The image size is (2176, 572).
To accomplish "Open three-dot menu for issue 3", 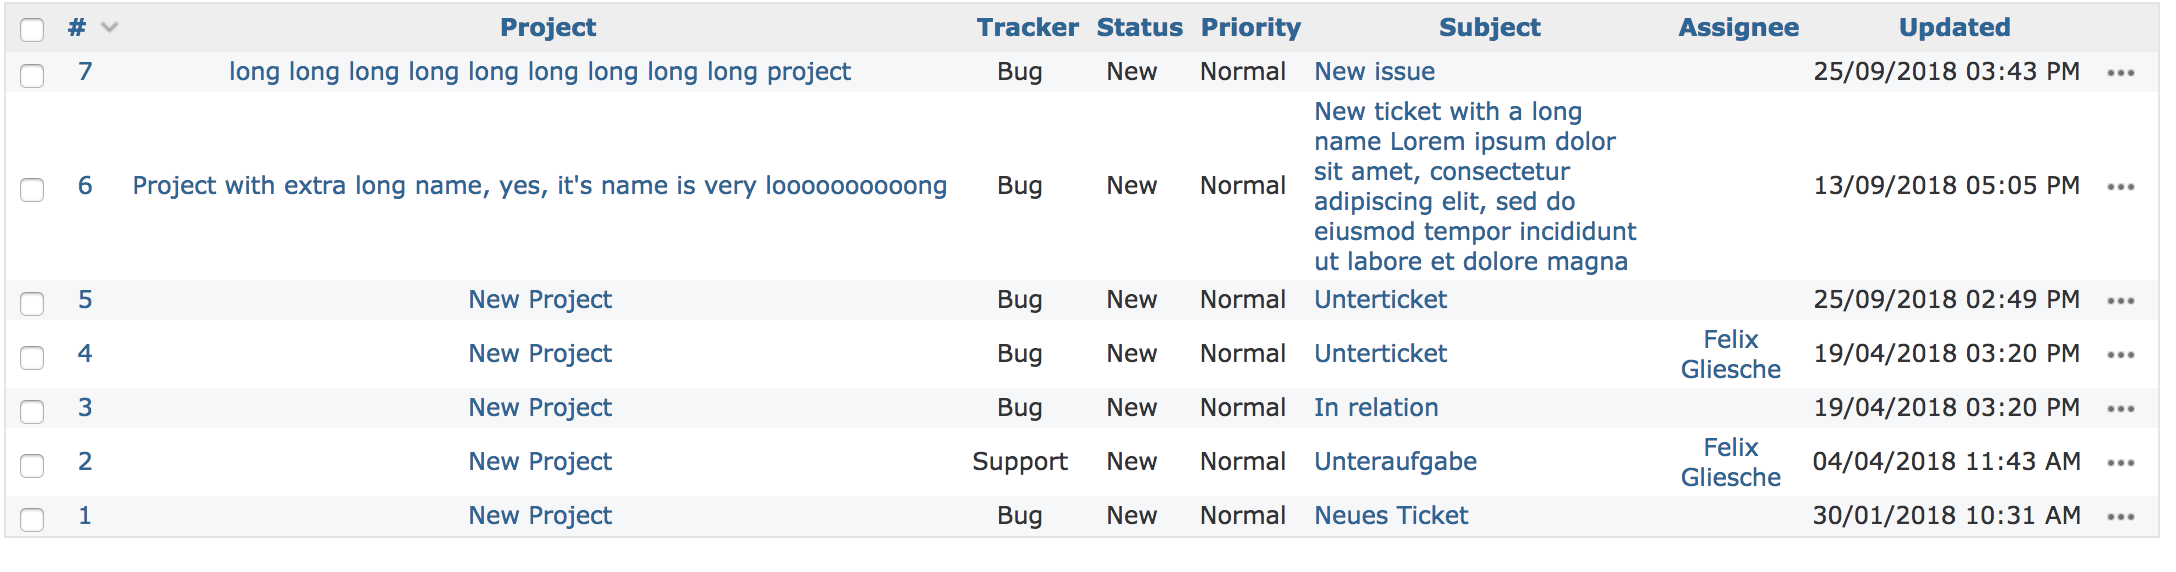I will [x=2120, y=409].
